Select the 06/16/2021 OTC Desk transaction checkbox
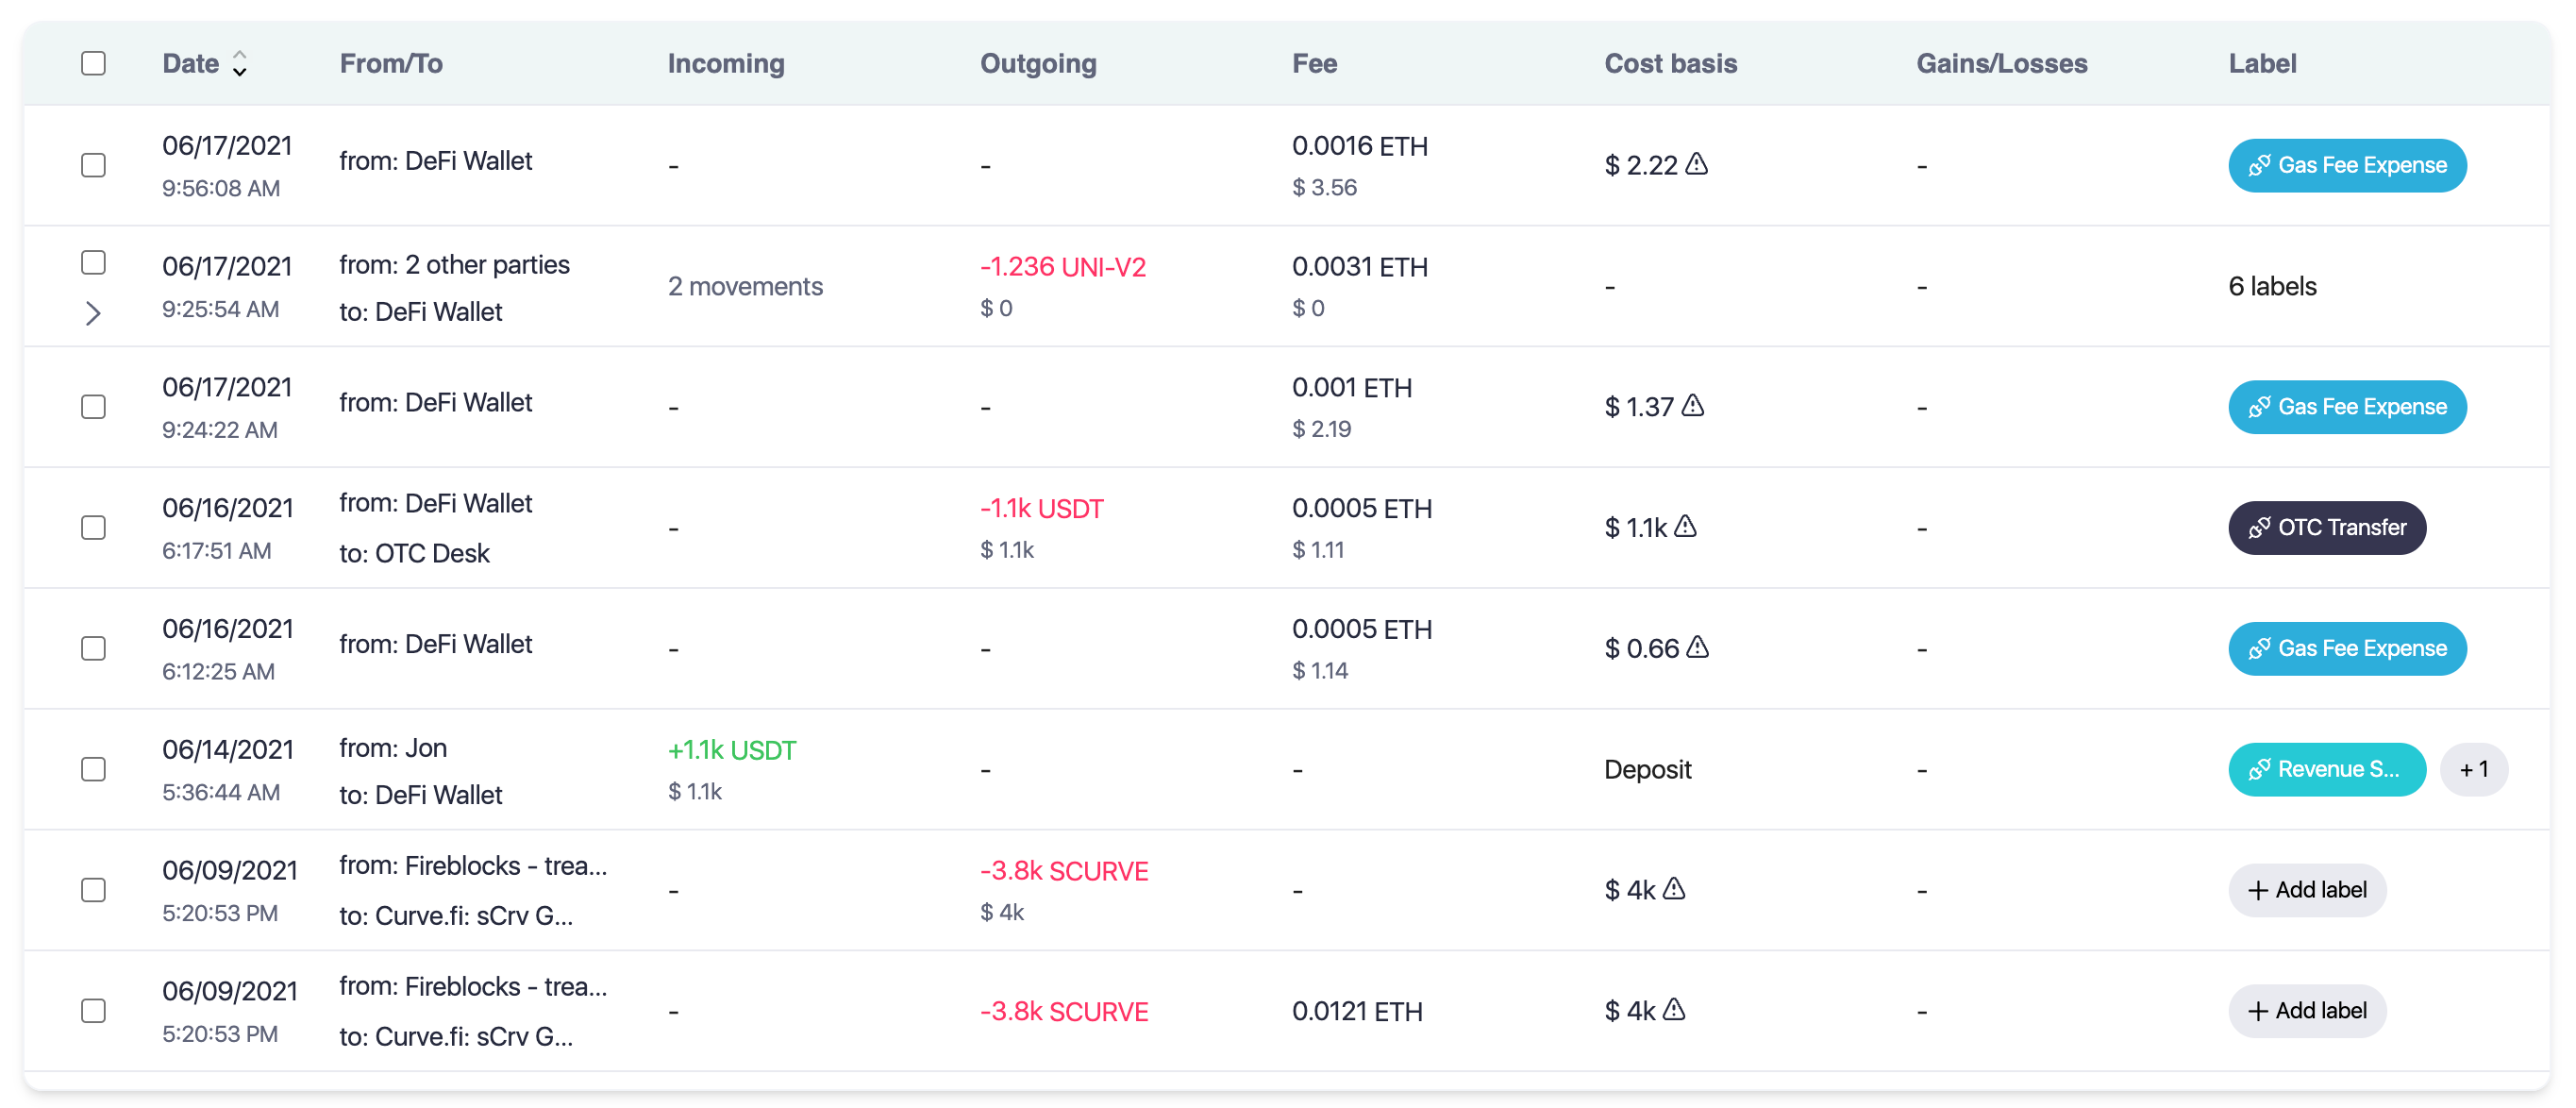This screenshot has width=2576, height=1108. pos(93,527)
